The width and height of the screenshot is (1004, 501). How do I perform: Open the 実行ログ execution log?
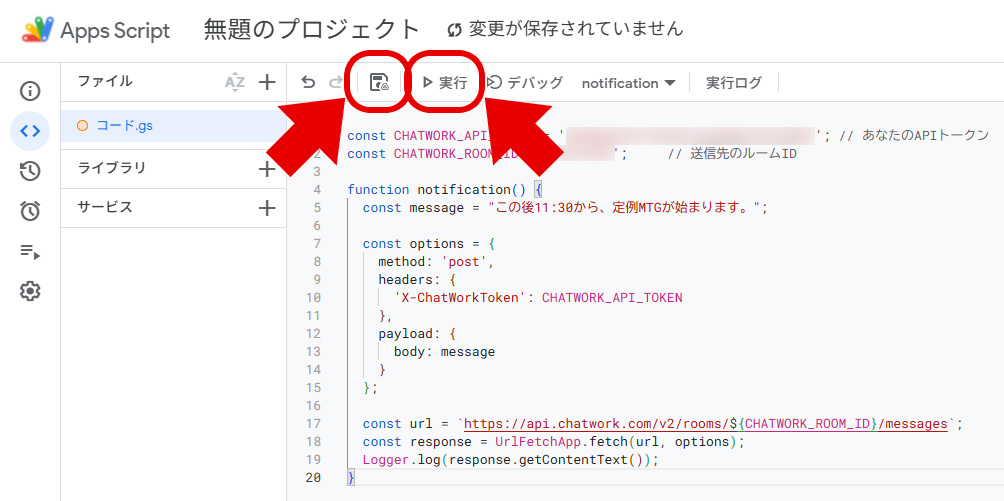tap(733, 83)
